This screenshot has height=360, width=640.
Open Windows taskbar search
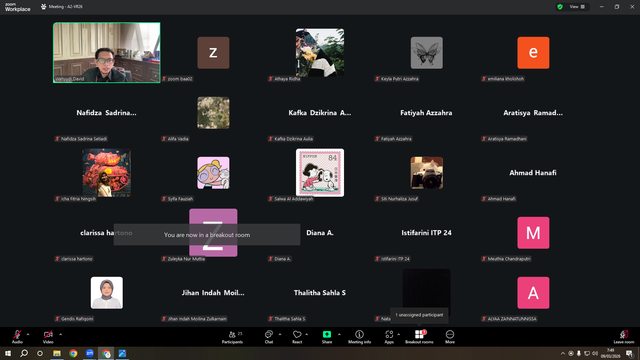(24, 353)
